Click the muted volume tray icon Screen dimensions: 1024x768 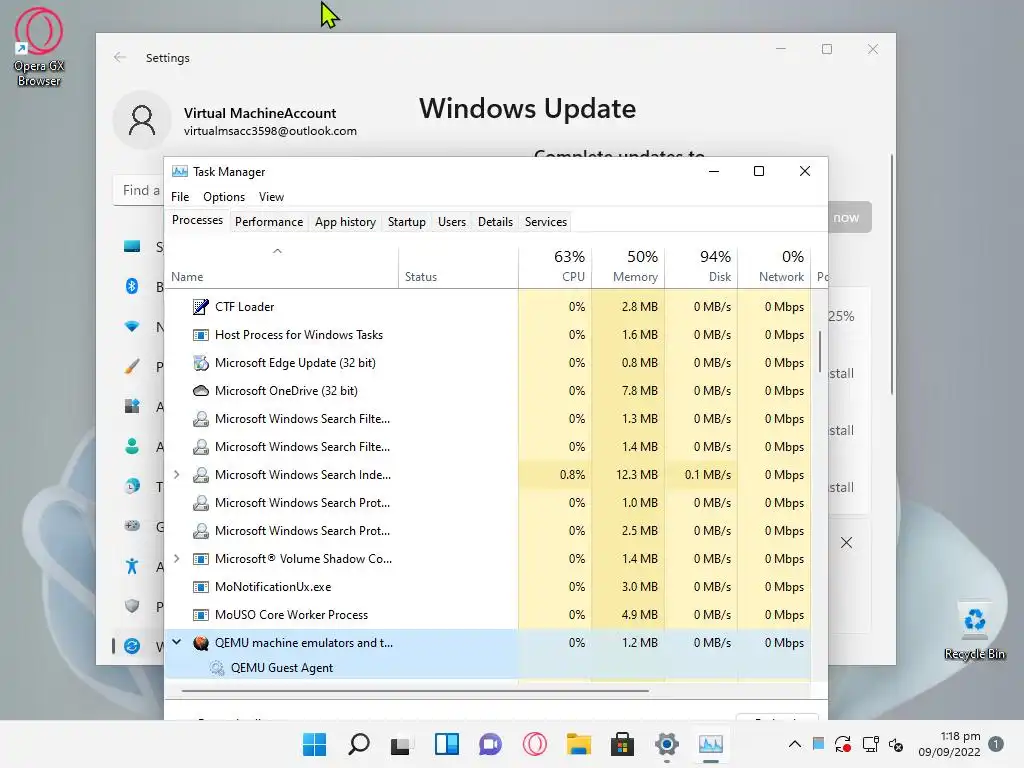click(896, 744)
